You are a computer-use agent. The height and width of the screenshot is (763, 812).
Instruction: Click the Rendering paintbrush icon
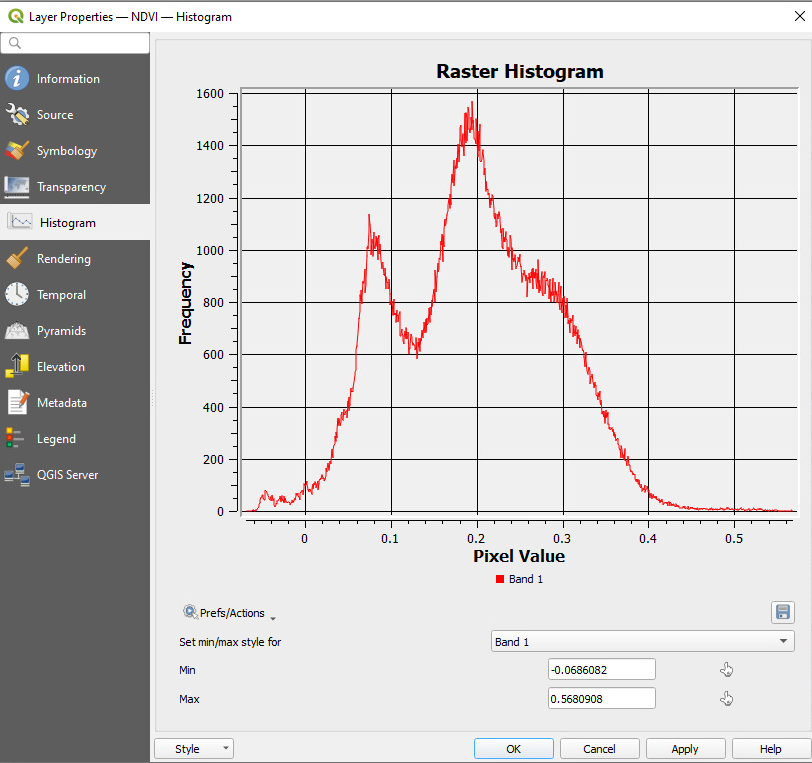(20, 258)
